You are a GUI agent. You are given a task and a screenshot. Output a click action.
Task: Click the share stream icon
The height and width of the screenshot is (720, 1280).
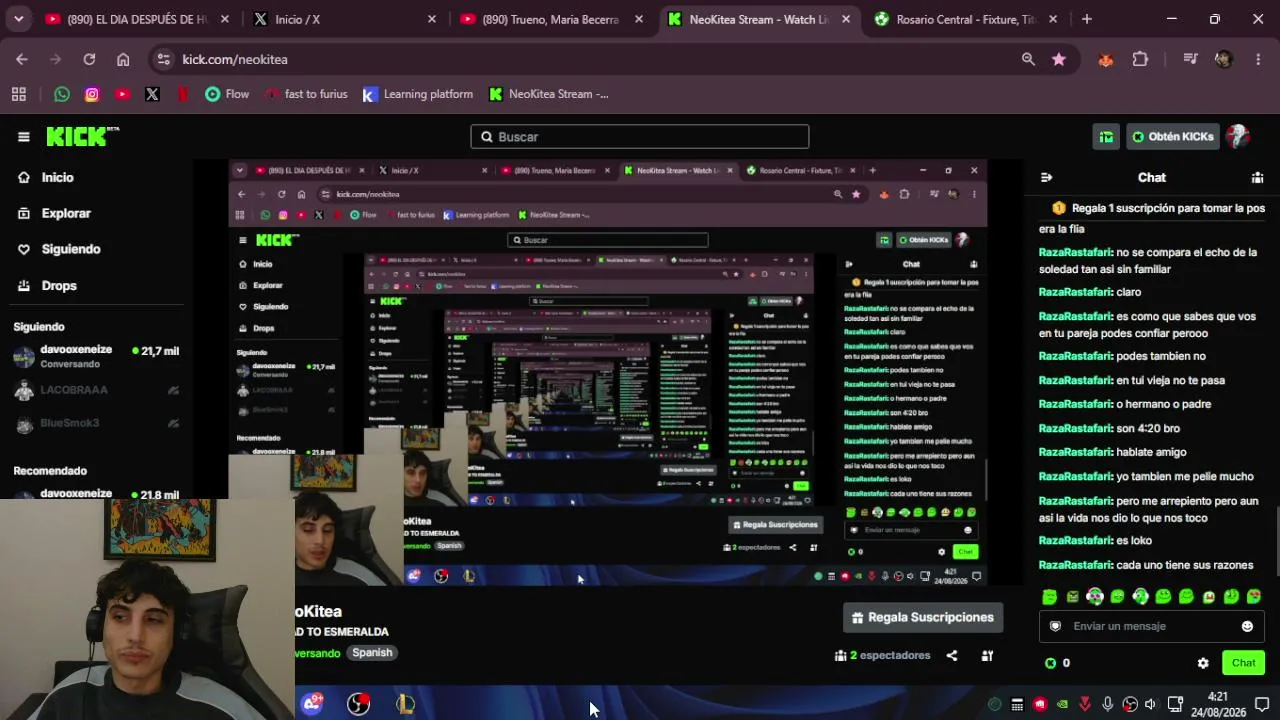coord(952,656)
